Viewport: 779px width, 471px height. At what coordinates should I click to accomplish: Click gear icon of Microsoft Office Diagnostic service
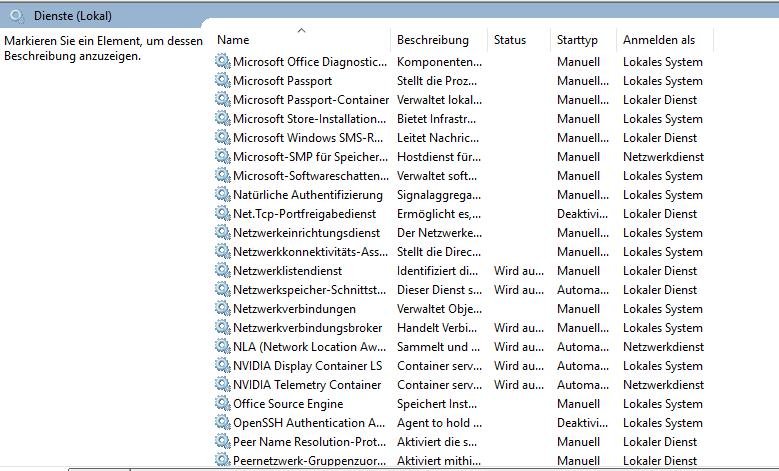[x=223, y=62]
